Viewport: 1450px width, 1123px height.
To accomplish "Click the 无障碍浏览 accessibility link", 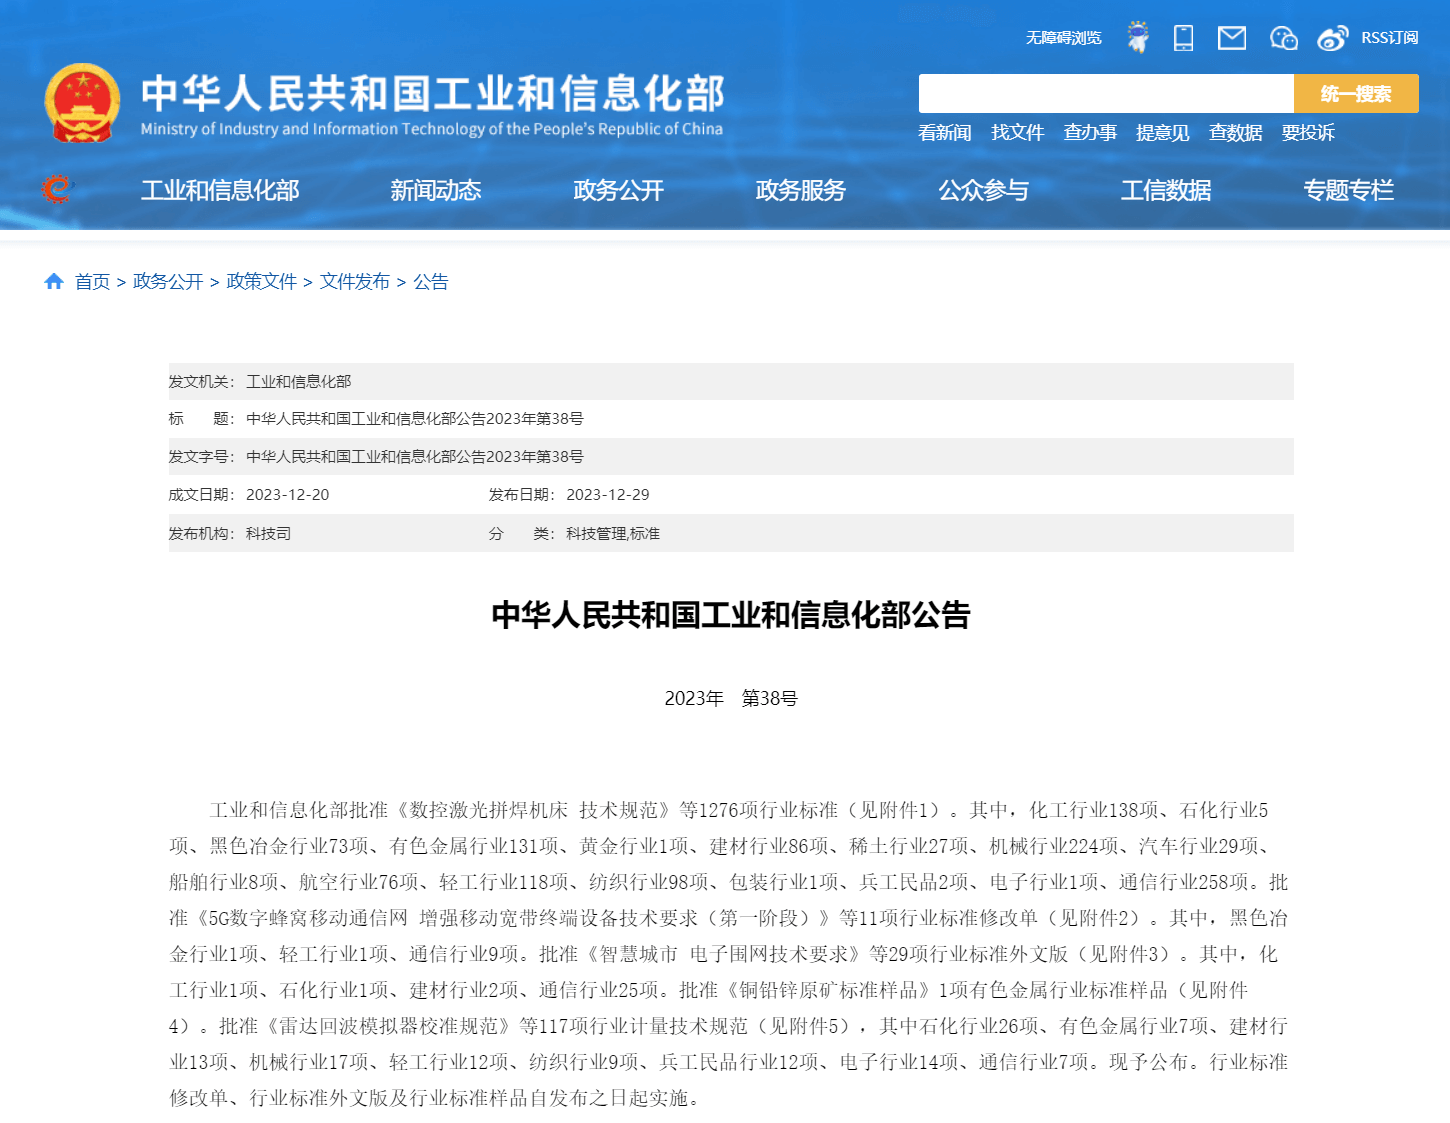I will 1063,38.
